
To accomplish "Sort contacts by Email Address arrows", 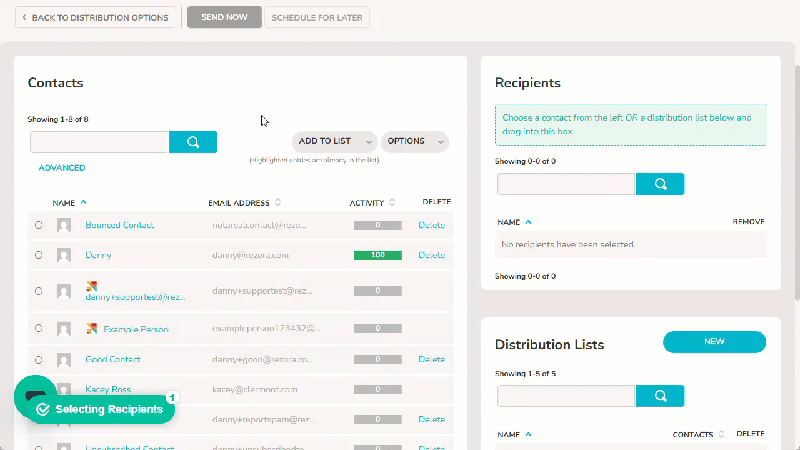I will click(x=278, y=203).
